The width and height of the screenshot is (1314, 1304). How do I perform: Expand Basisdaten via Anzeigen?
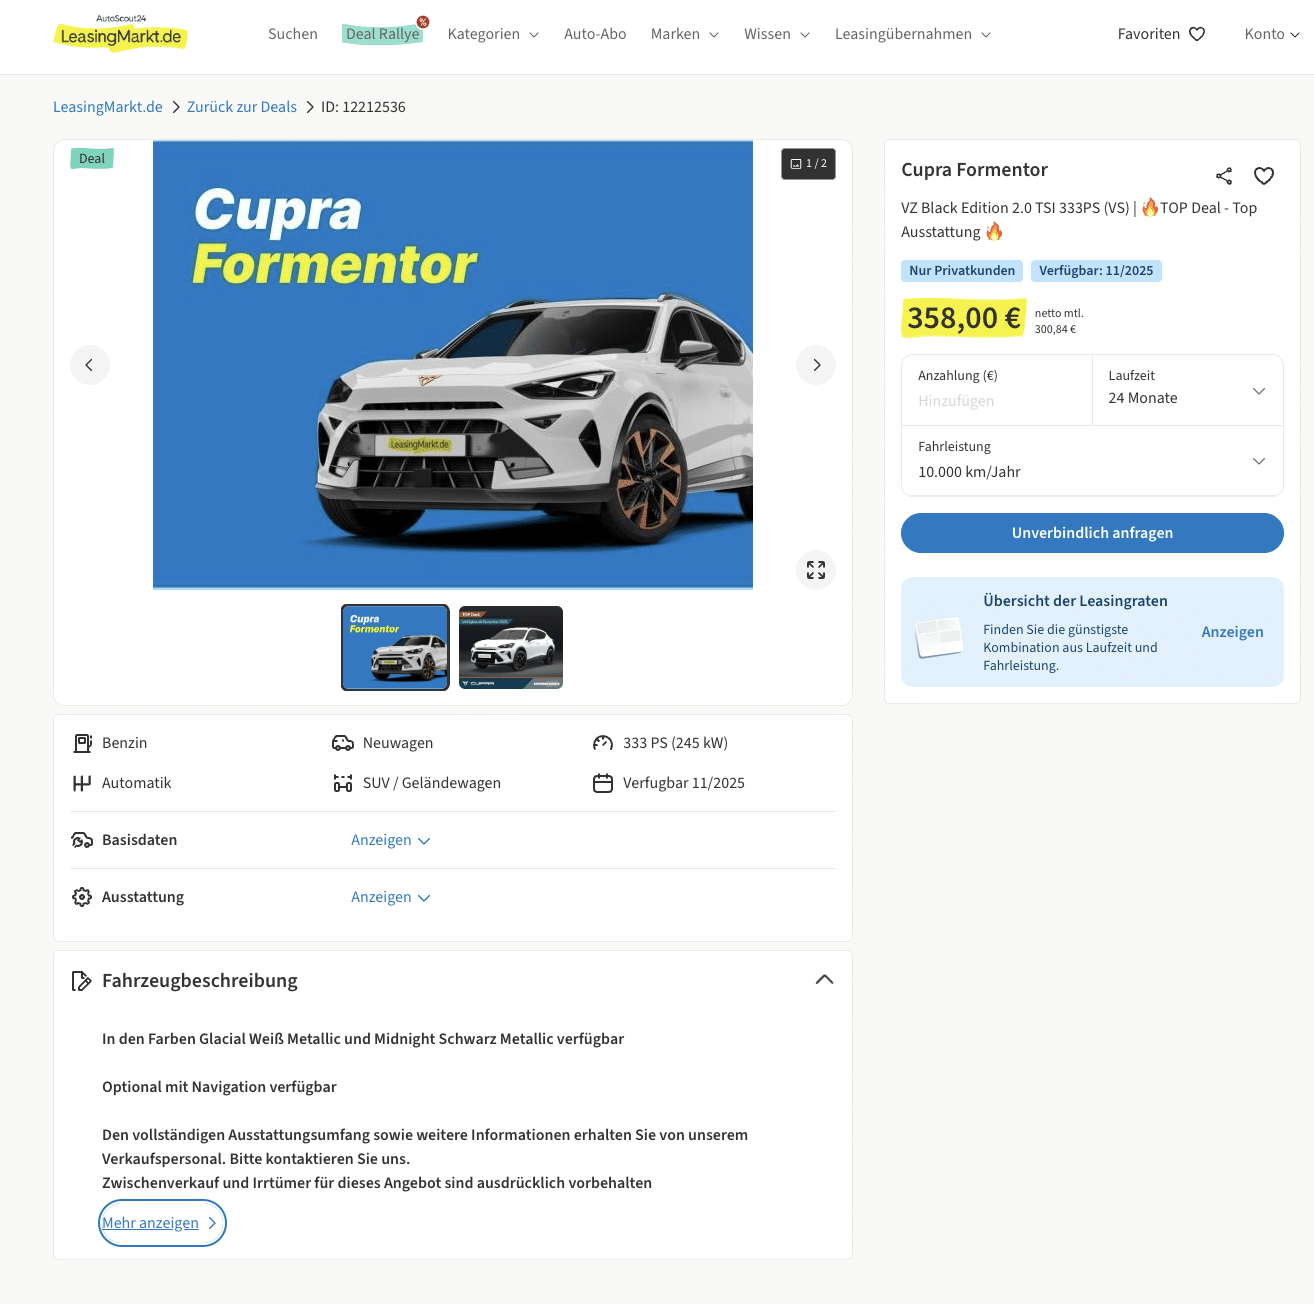coord(390,840)
